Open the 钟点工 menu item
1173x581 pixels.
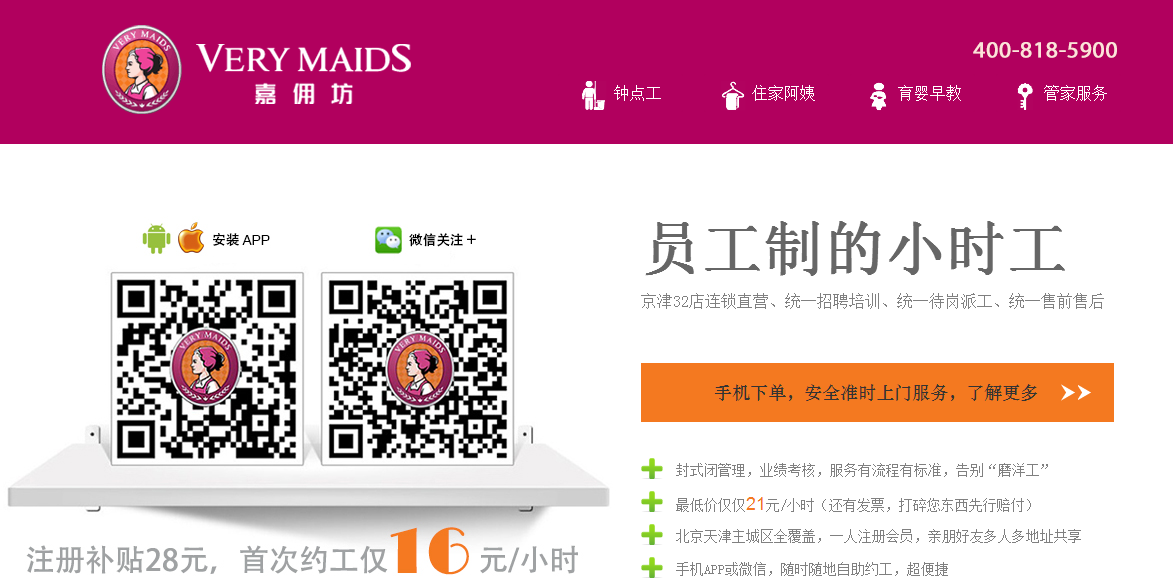[637, 93]
